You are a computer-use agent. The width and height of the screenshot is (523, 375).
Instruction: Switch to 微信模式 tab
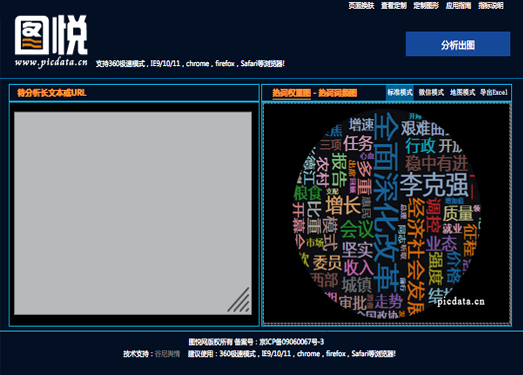431,92
